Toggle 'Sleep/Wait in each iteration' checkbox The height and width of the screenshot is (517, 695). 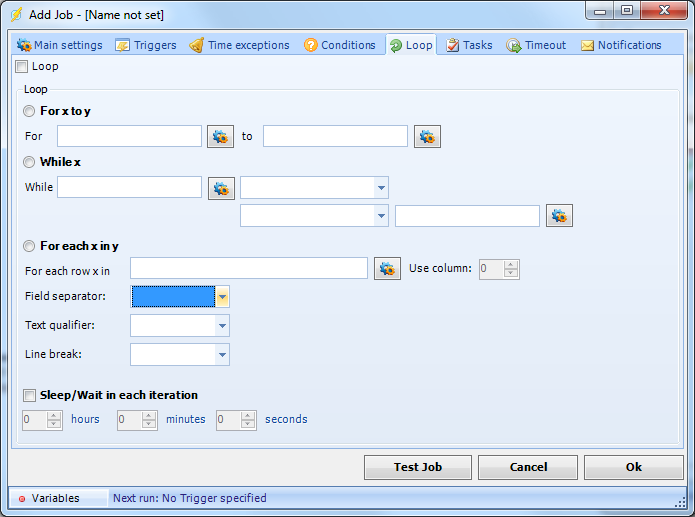point(30,395)
